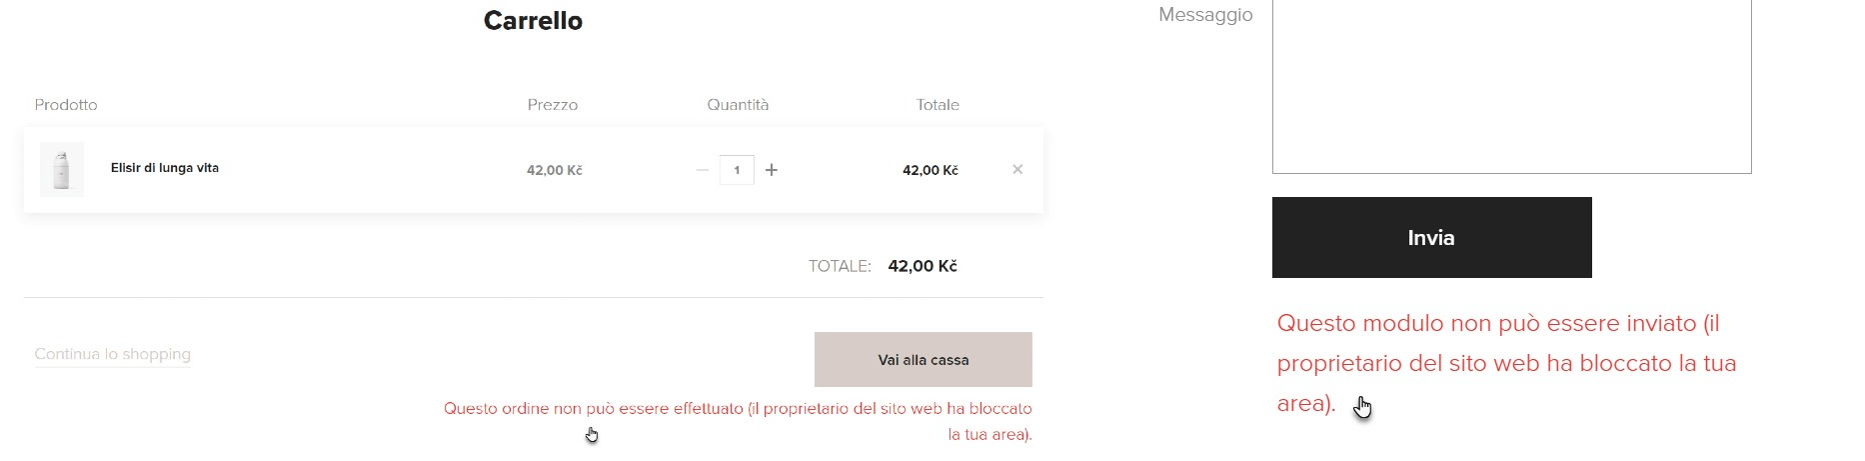Image resolution: width=1865 pixels, height=461 pixels.
Task: Remove Elisir di lunga vita from cart
Action: click(1017, 169)
